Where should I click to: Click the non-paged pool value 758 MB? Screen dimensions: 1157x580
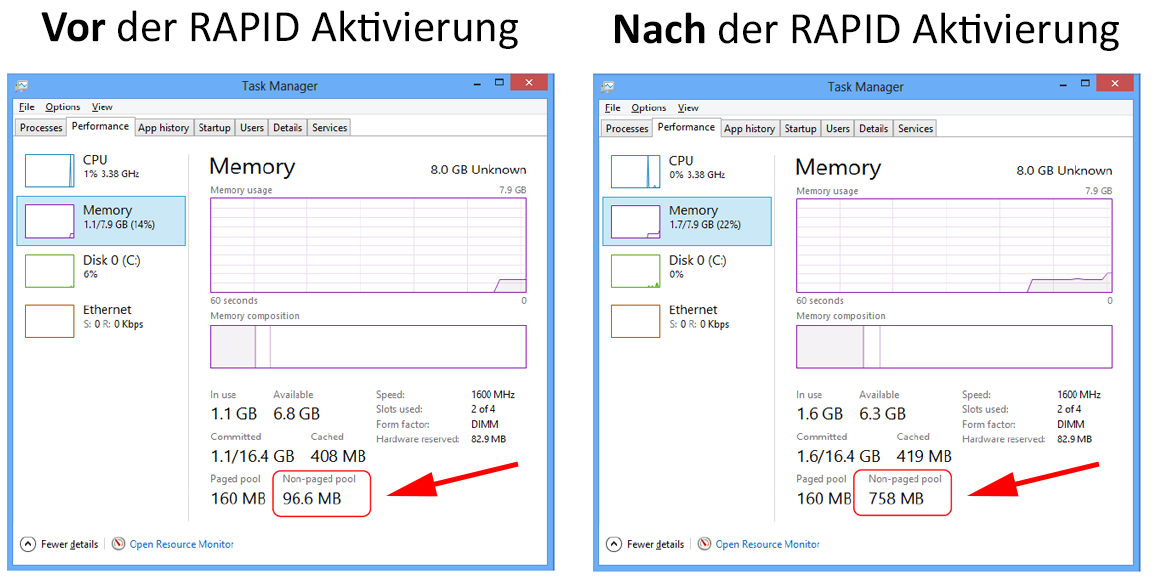(x=896, y=499)
